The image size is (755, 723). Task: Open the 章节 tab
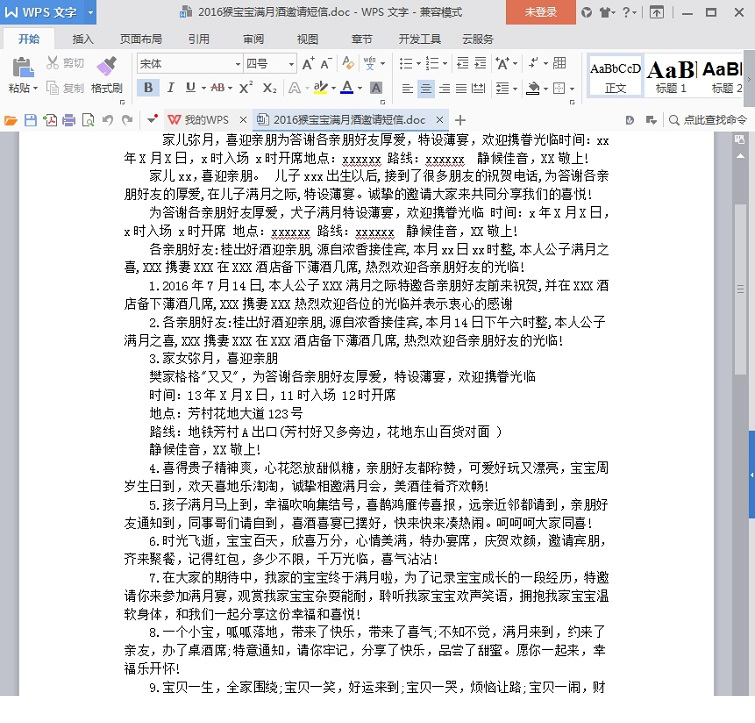coord(362,39)
